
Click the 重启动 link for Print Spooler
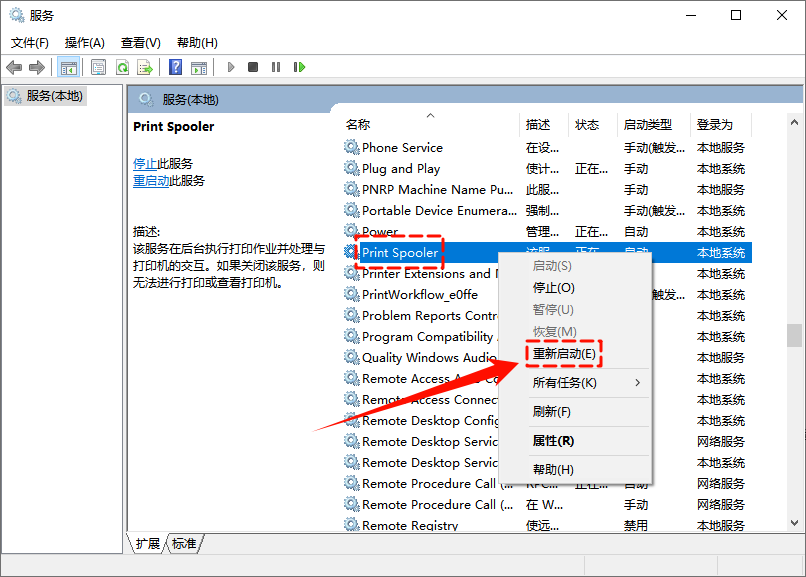pos(151,181)
